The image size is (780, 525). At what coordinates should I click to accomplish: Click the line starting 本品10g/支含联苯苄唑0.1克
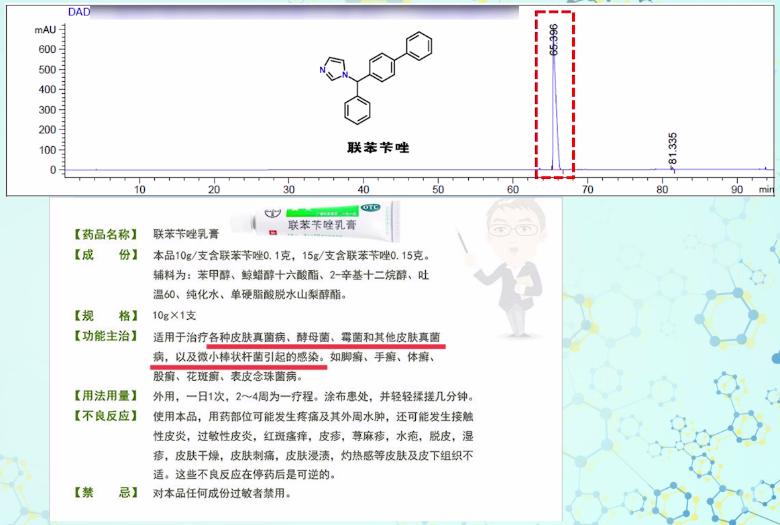(292, 255)
